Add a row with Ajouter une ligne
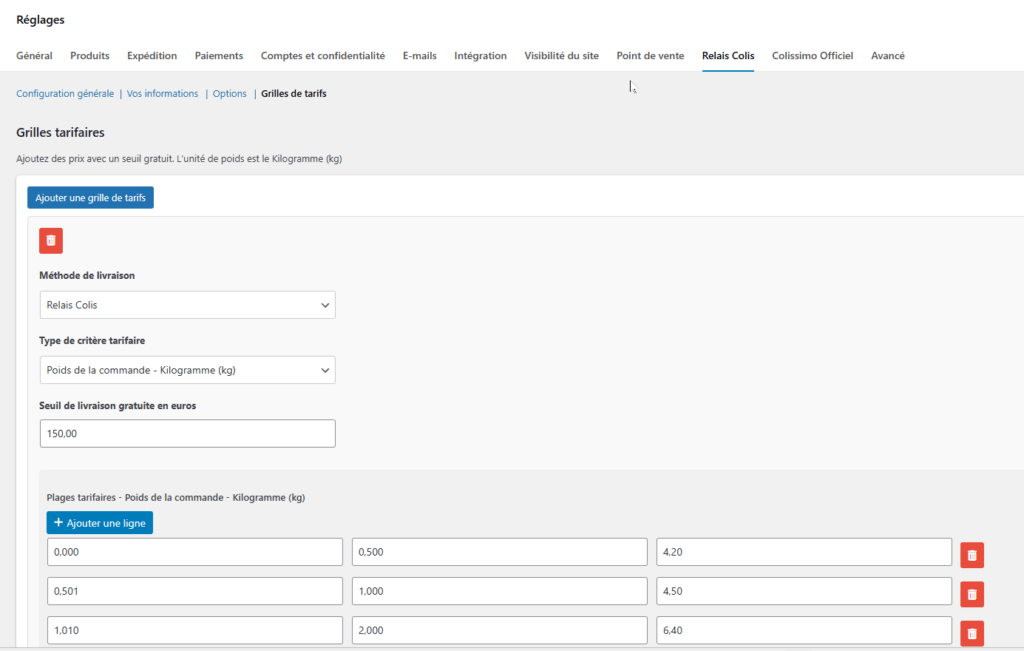This screenshot has height=651, width=1024. tap(99, 523)
